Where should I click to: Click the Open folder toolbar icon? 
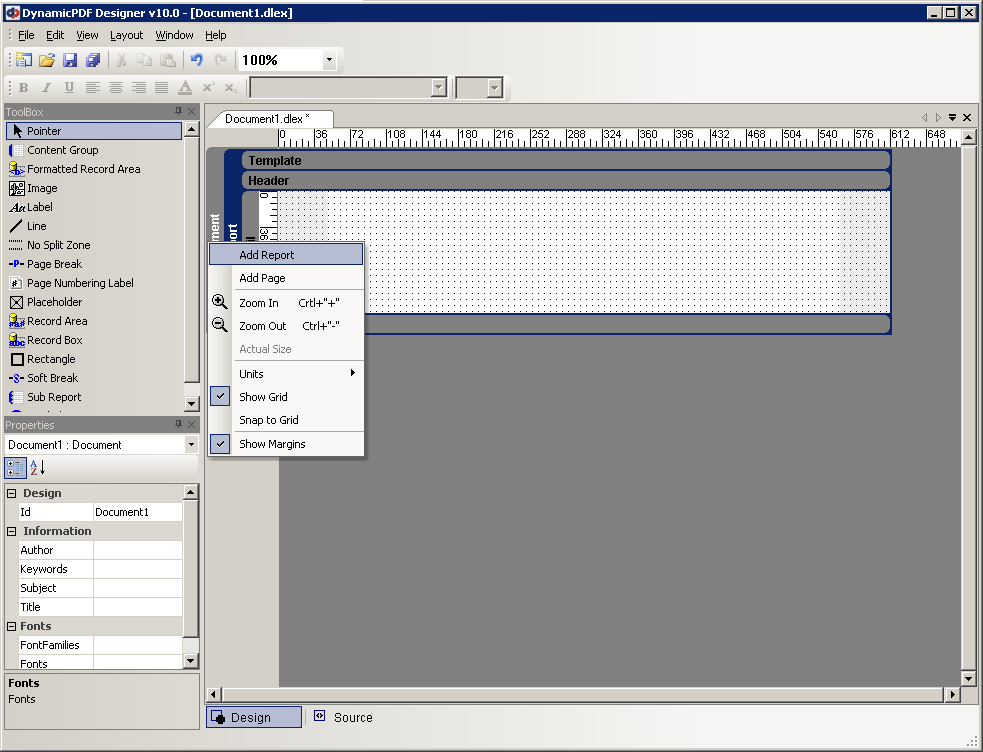(x=47, y=60)
